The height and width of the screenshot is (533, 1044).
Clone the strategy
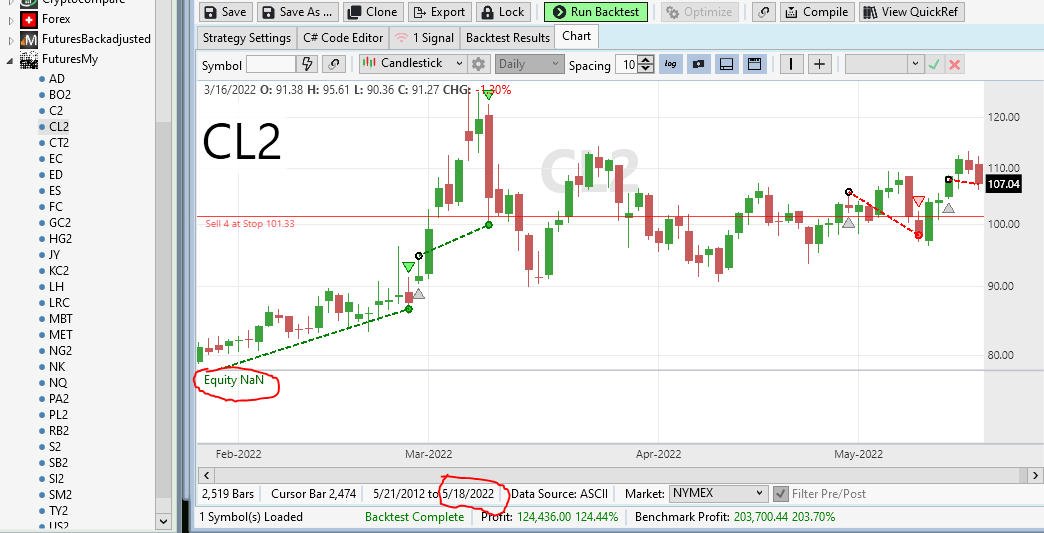pyautogui.click(x=374, y=12)
